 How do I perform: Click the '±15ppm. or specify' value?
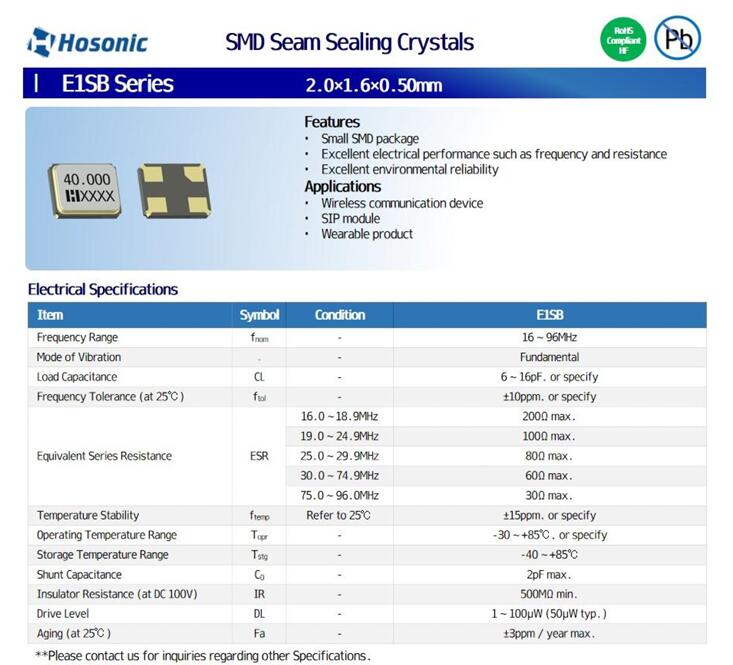tap(549, 515)
